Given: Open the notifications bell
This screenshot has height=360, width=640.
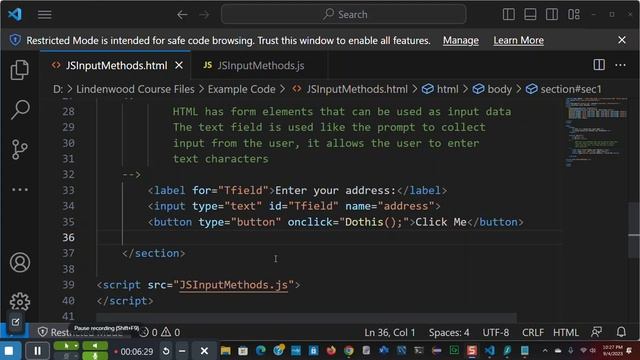Looking at the screenshot, I should point(621,332).
